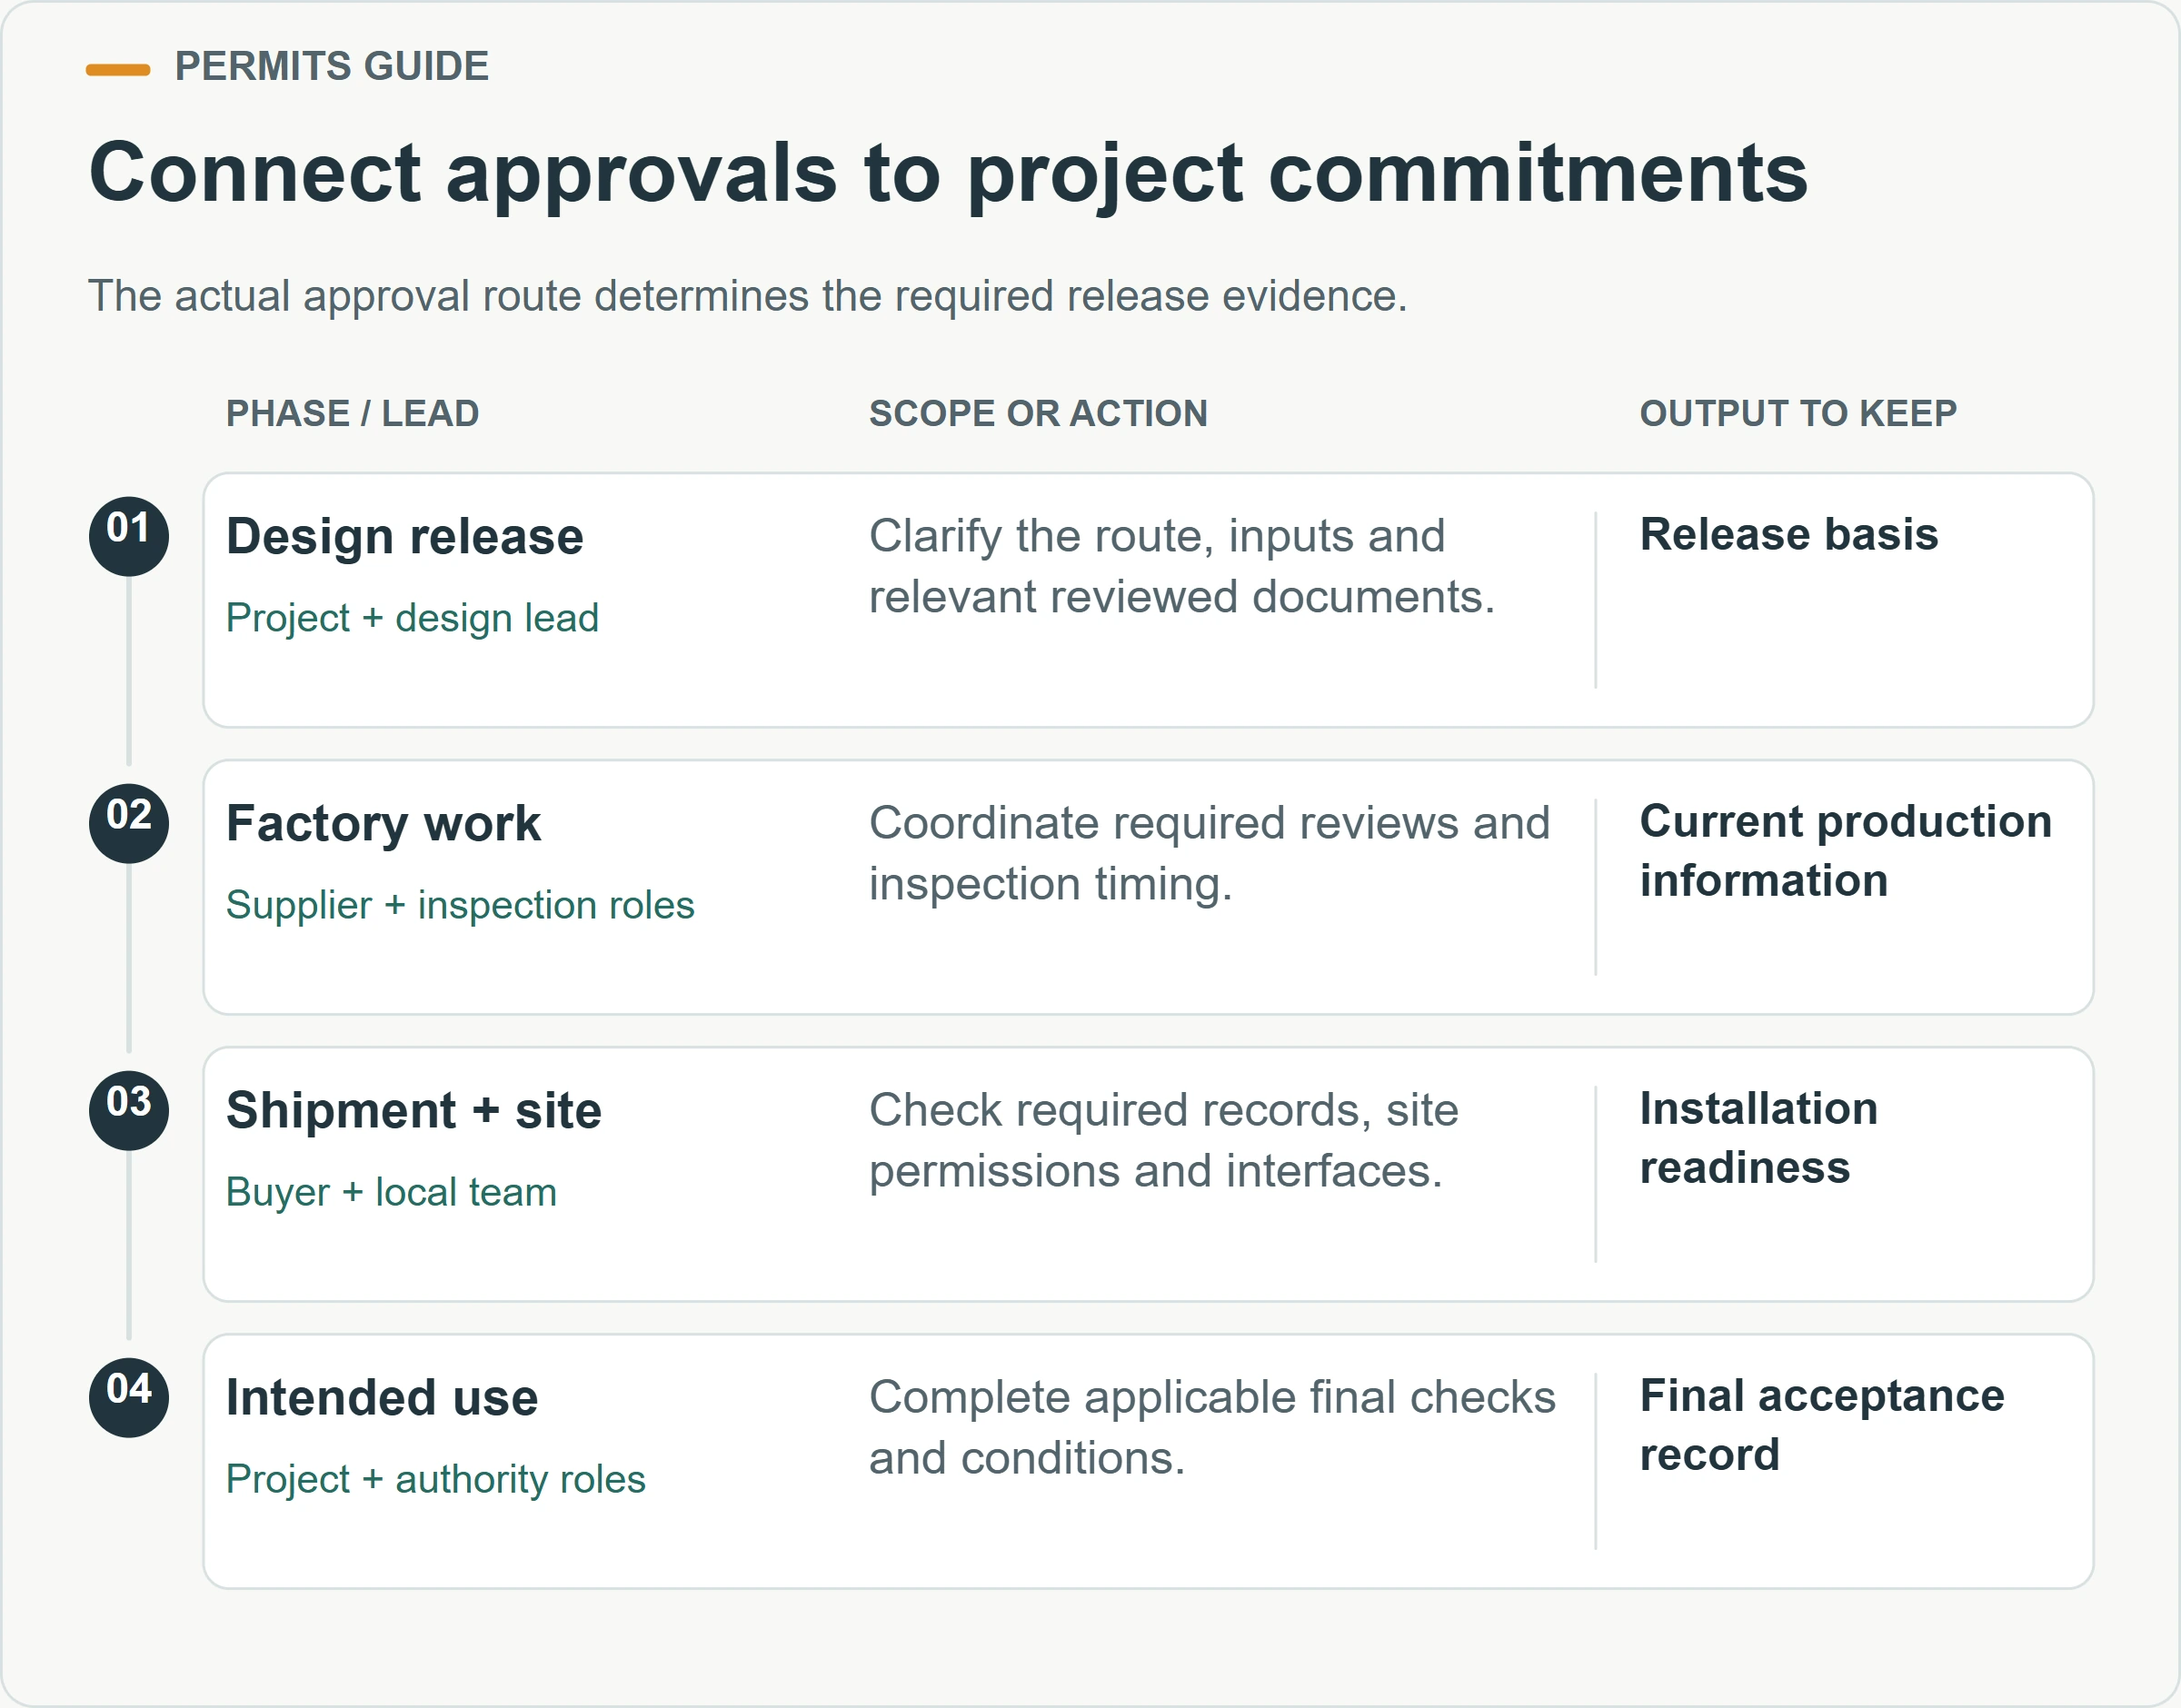Click the 'Check required records' description

[1164, 1140]
